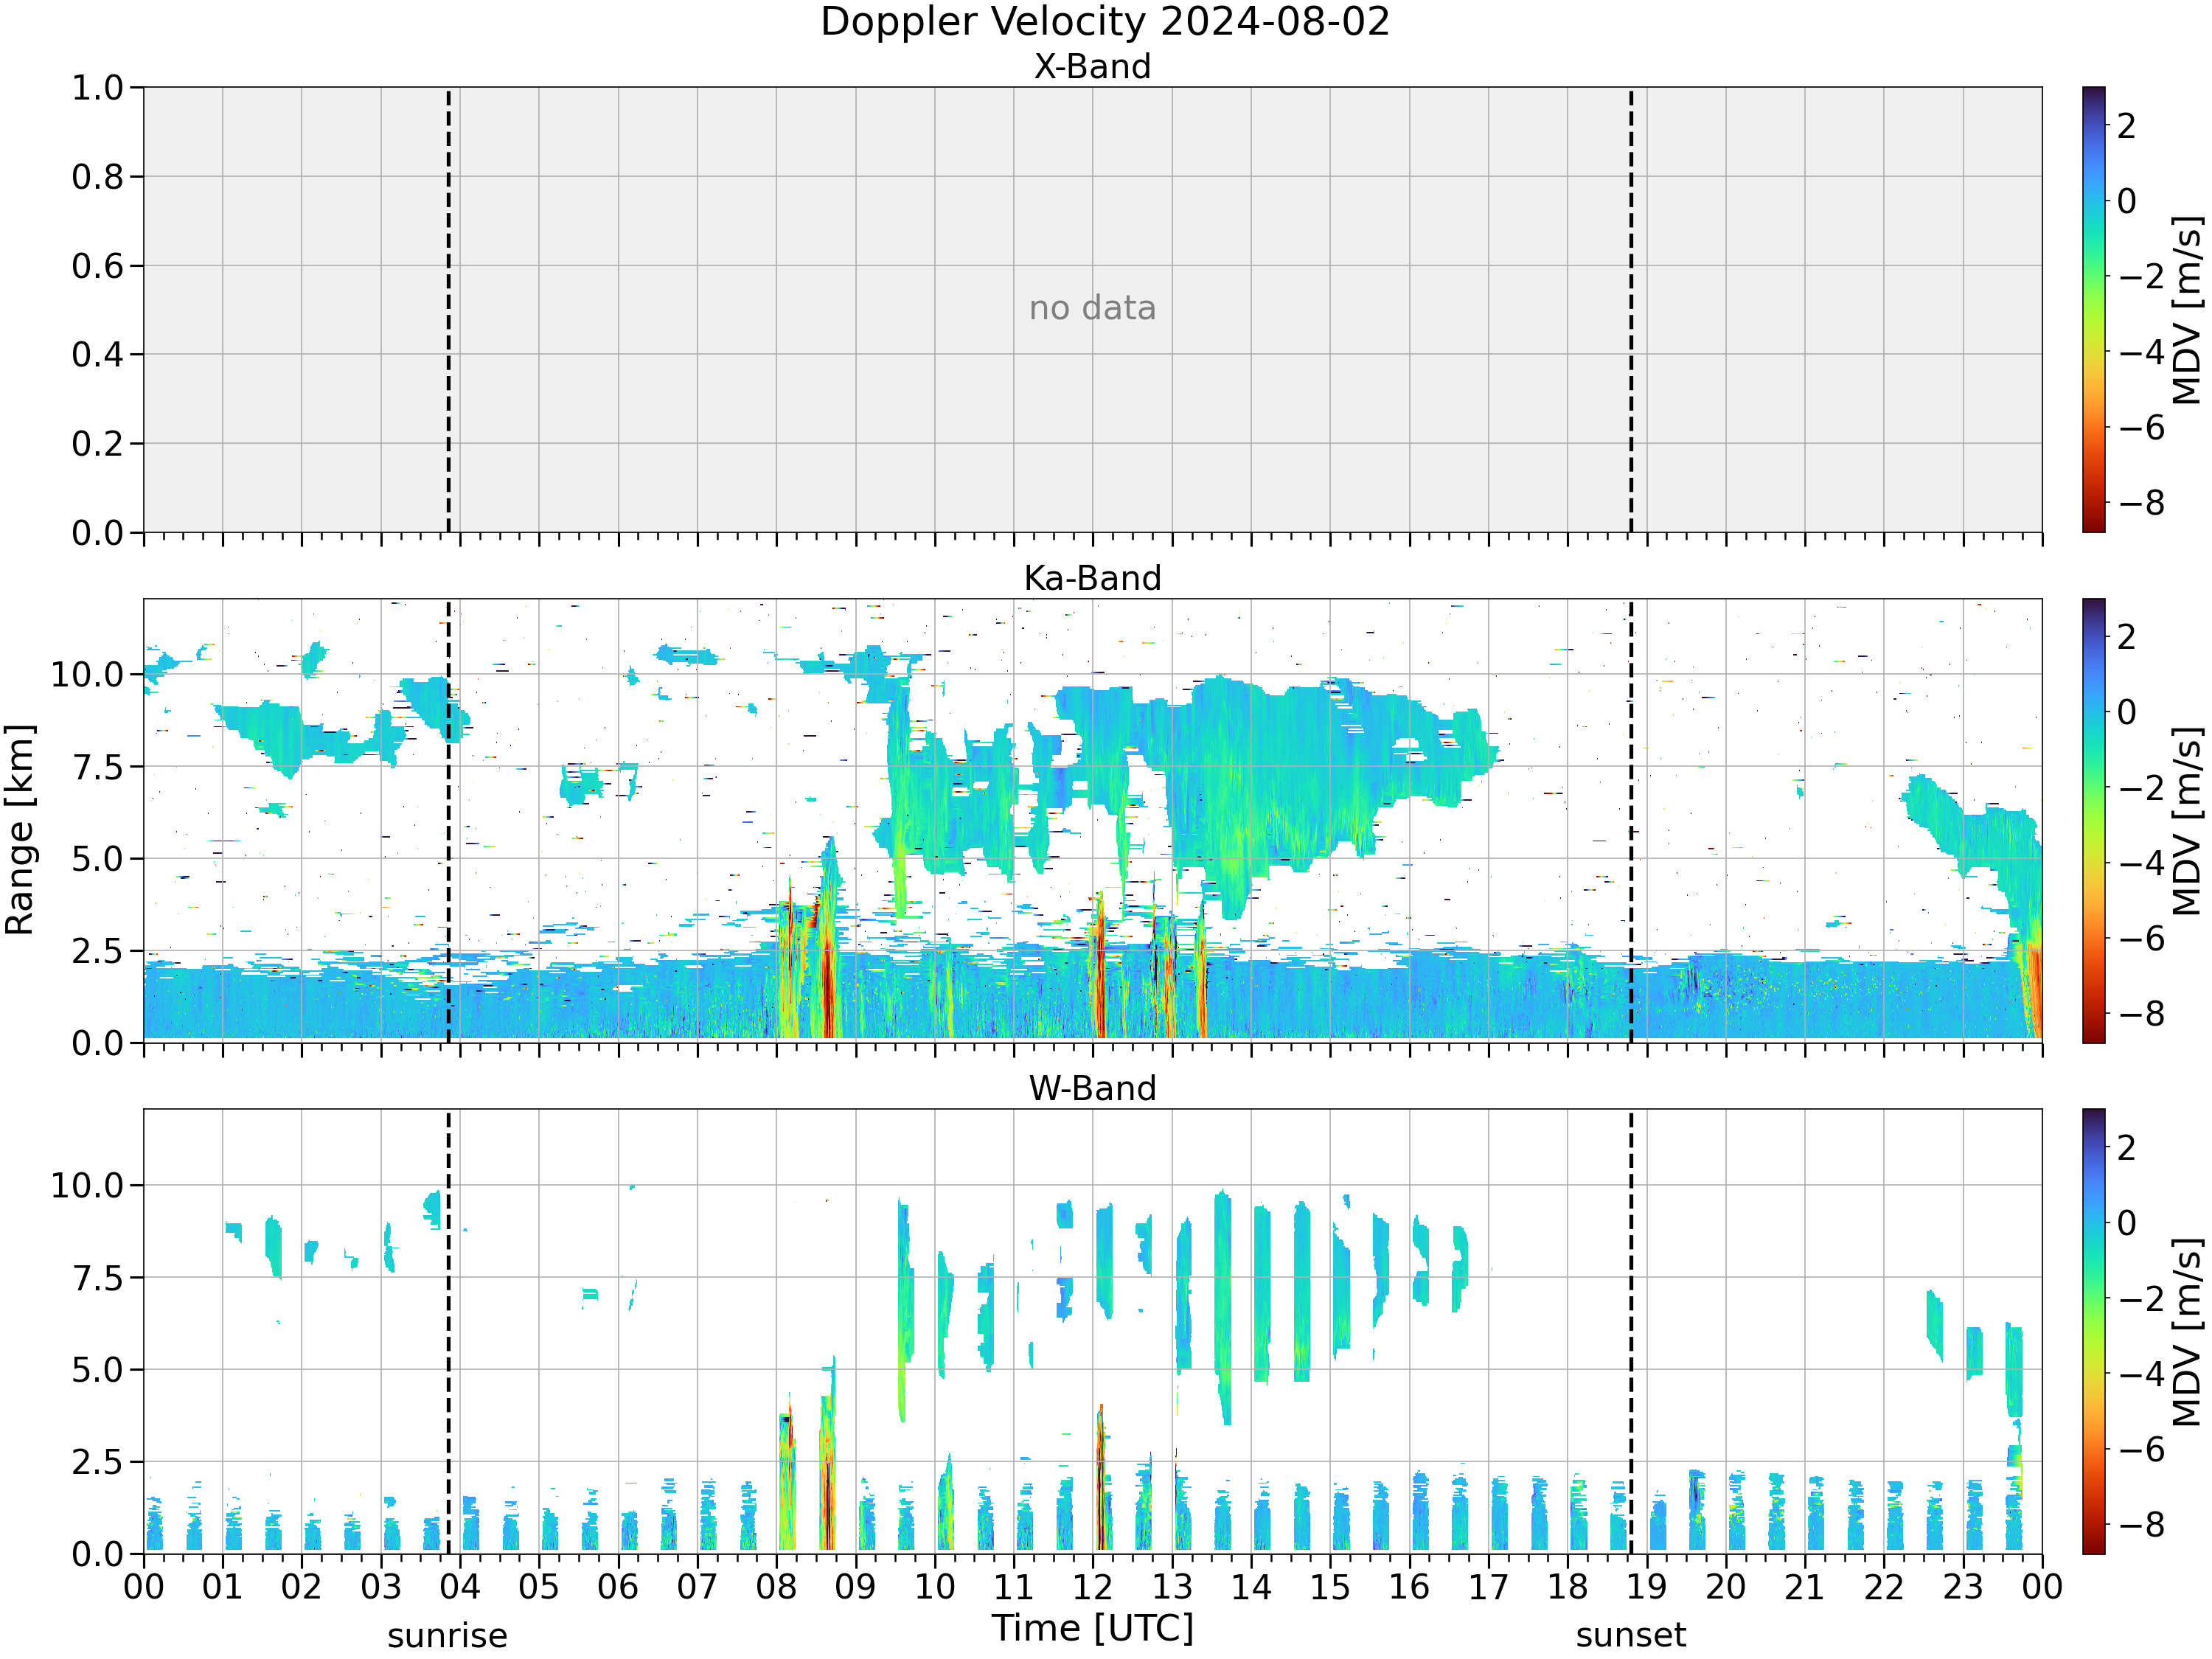Click the 10.0 km tick in Ka-Band
The height and width of the screenshot is (1659, 2212).
click(86, 674)
